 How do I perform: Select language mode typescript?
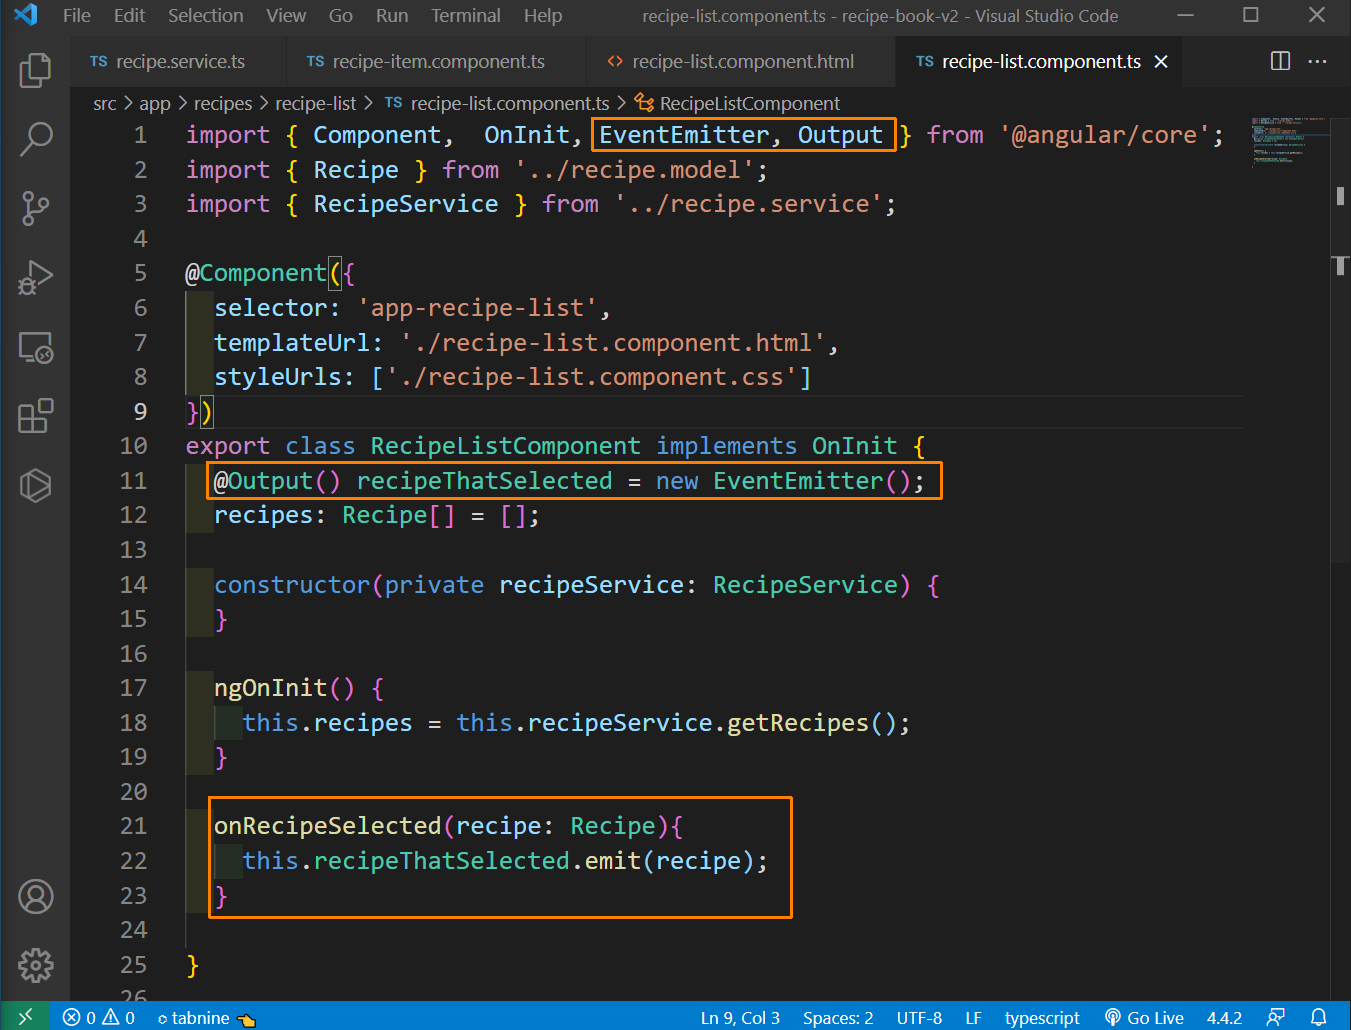pos(1042,1017)
